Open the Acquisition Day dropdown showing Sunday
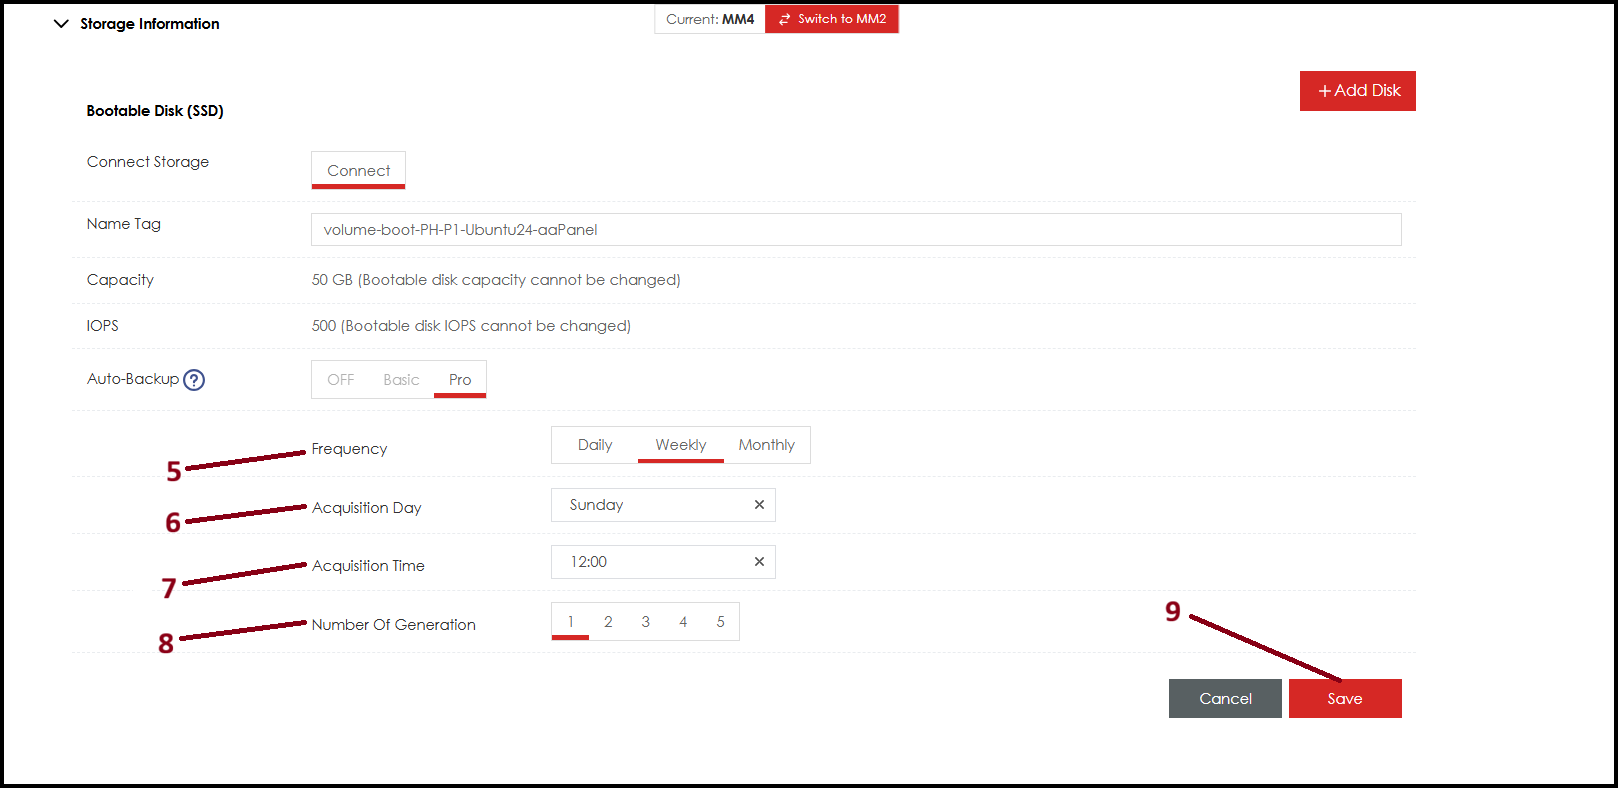Viewport: 1618px width, 788px height. point(663,505)
